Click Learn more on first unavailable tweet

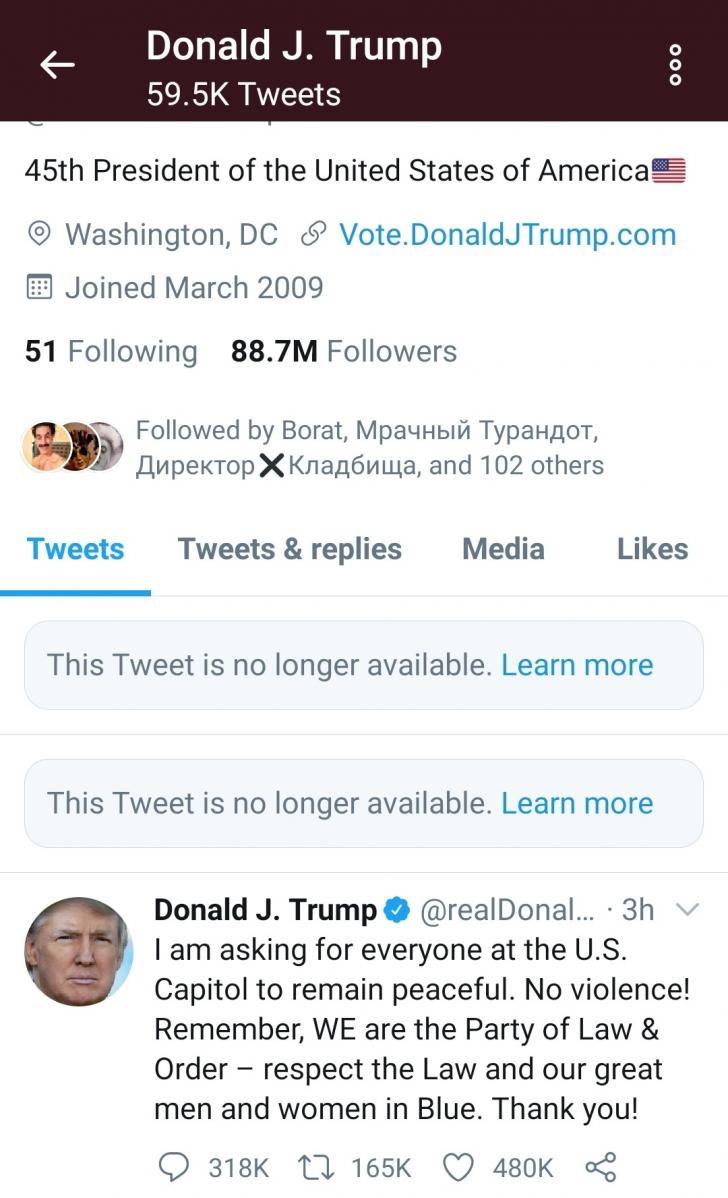pyautogui.click(x=577, y=665)
